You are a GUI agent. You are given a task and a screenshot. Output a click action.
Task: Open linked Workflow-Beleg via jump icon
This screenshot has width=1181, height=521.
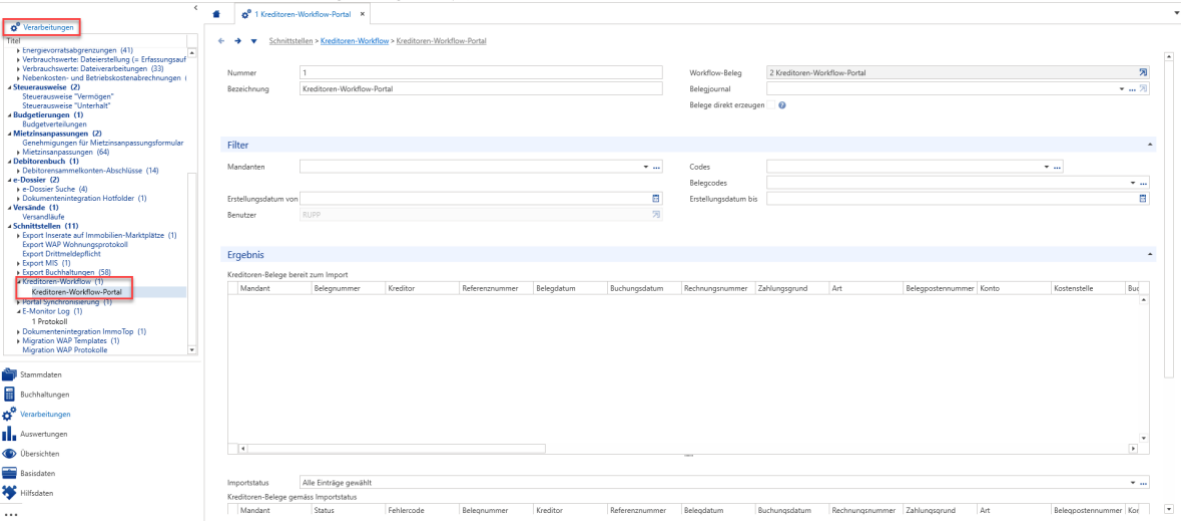click(1143, 73)
